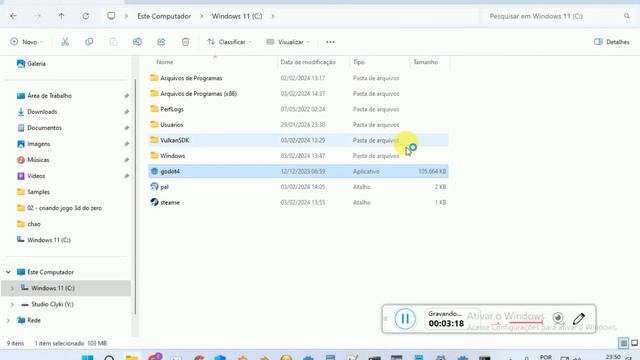Open '02 - criando jogo 3d do zero' folder

click(59, 208)
